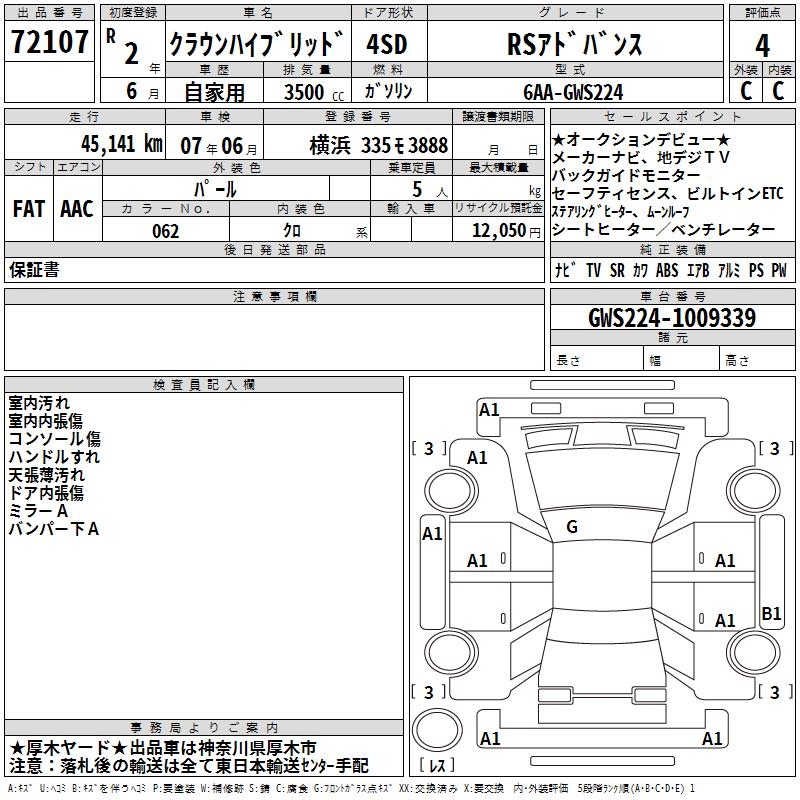Click the color number 062 field
This screenshot has width=800, height=800.
pyautogui.click(x=166, y=231)
